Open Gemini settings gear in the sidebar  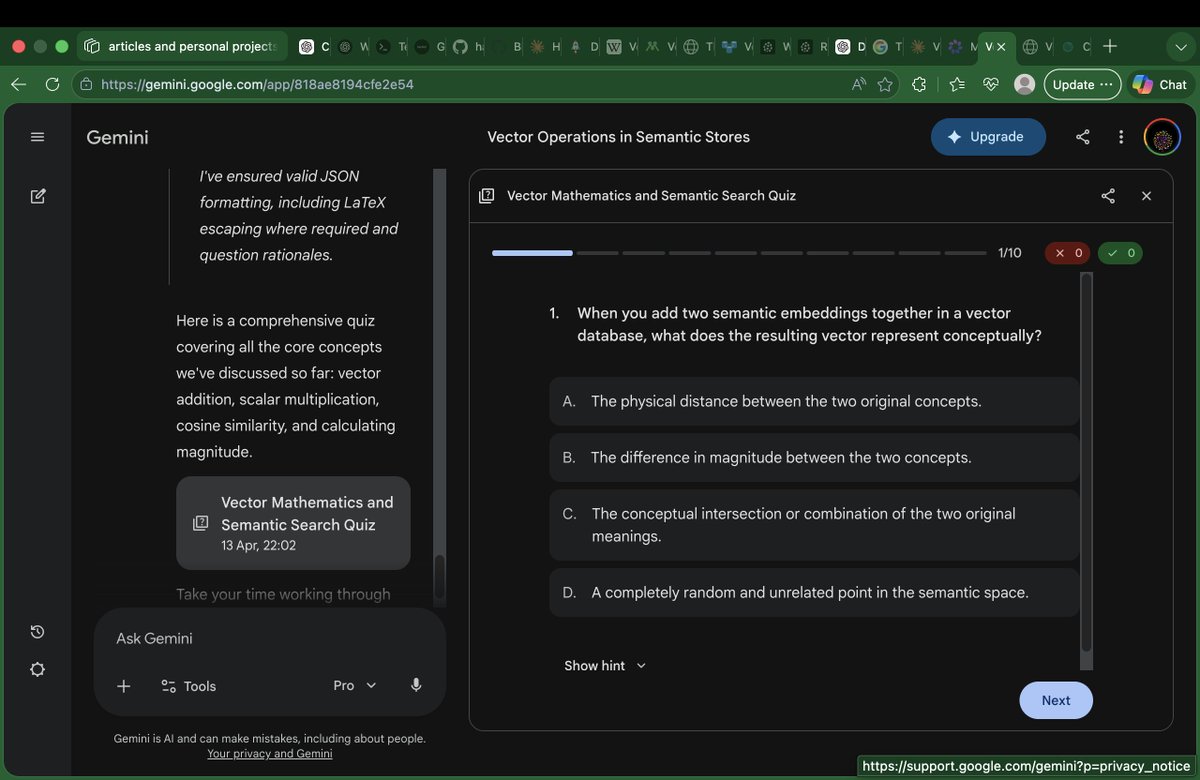pos(37,669)
